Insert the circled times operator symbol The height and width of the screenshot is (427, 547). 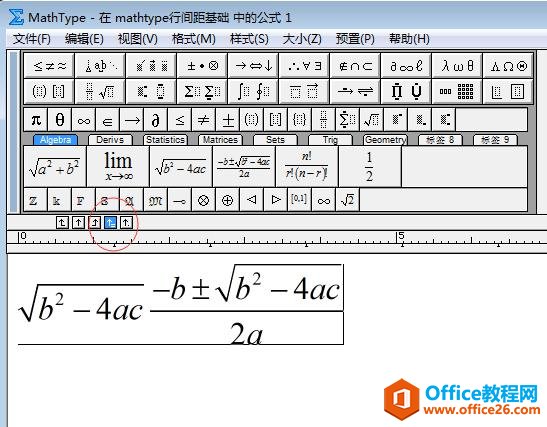pyautogui.click(x=203, y=200)
